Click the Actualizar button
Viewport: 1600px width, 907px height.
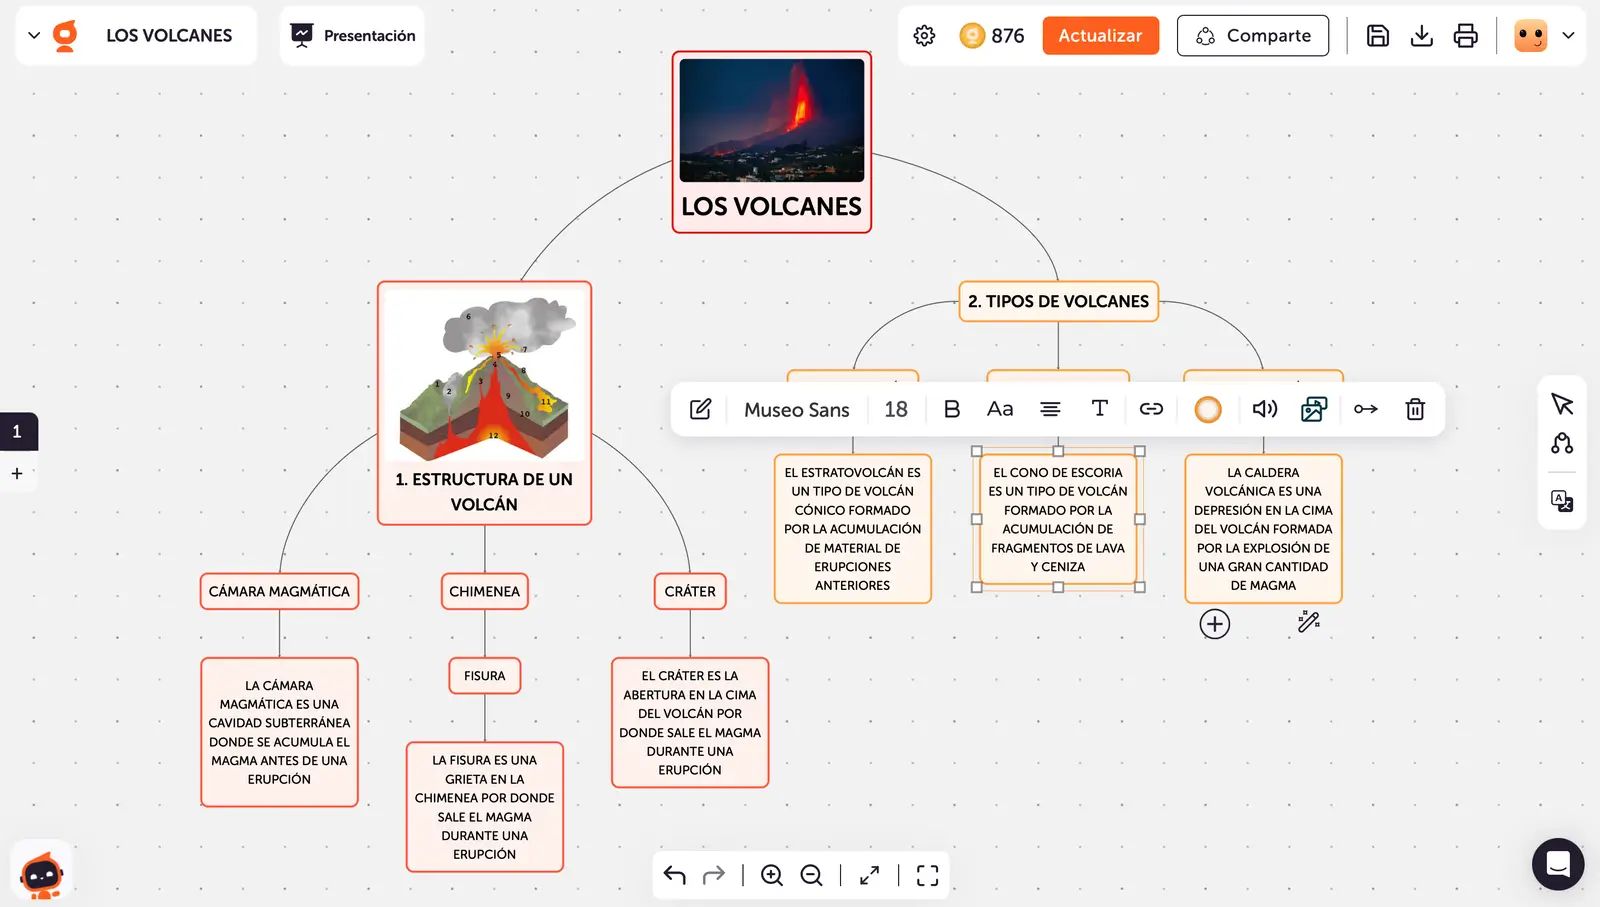1100,36
